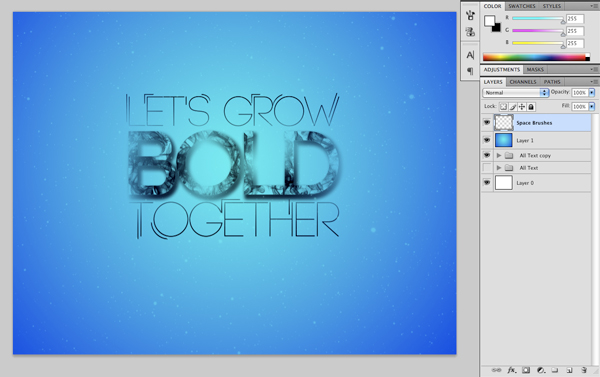
Task: Click the link layers icon
Action: coord(496,370)
